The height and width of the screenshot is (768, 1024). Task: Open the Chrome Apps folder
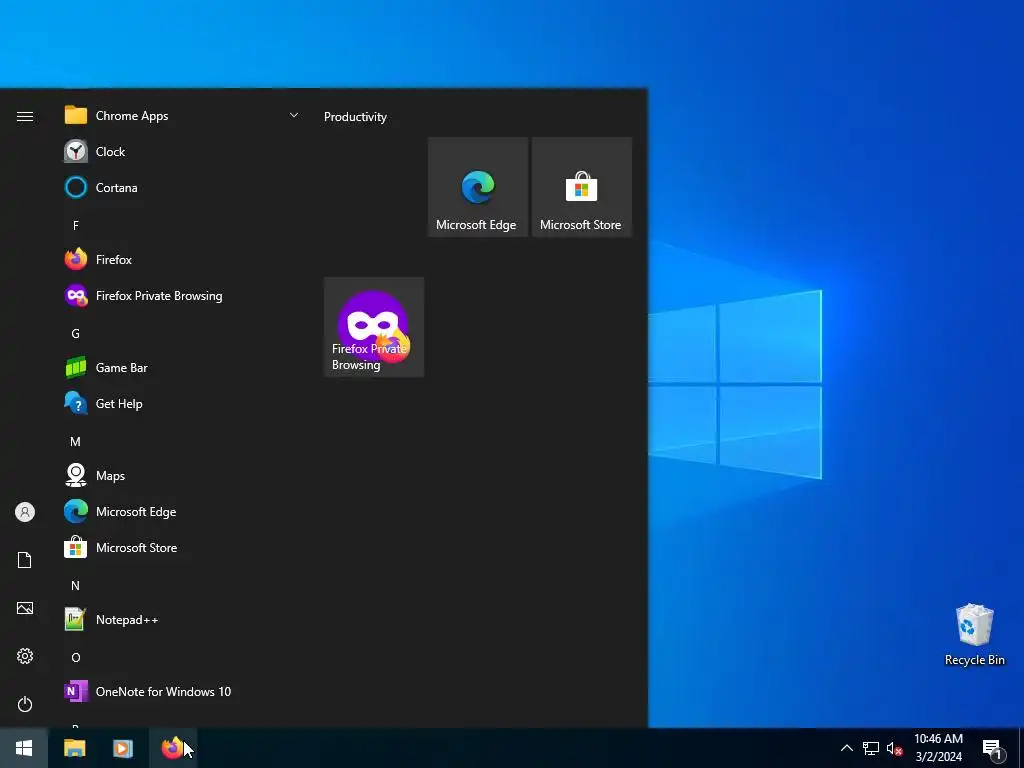coord(181,116)
